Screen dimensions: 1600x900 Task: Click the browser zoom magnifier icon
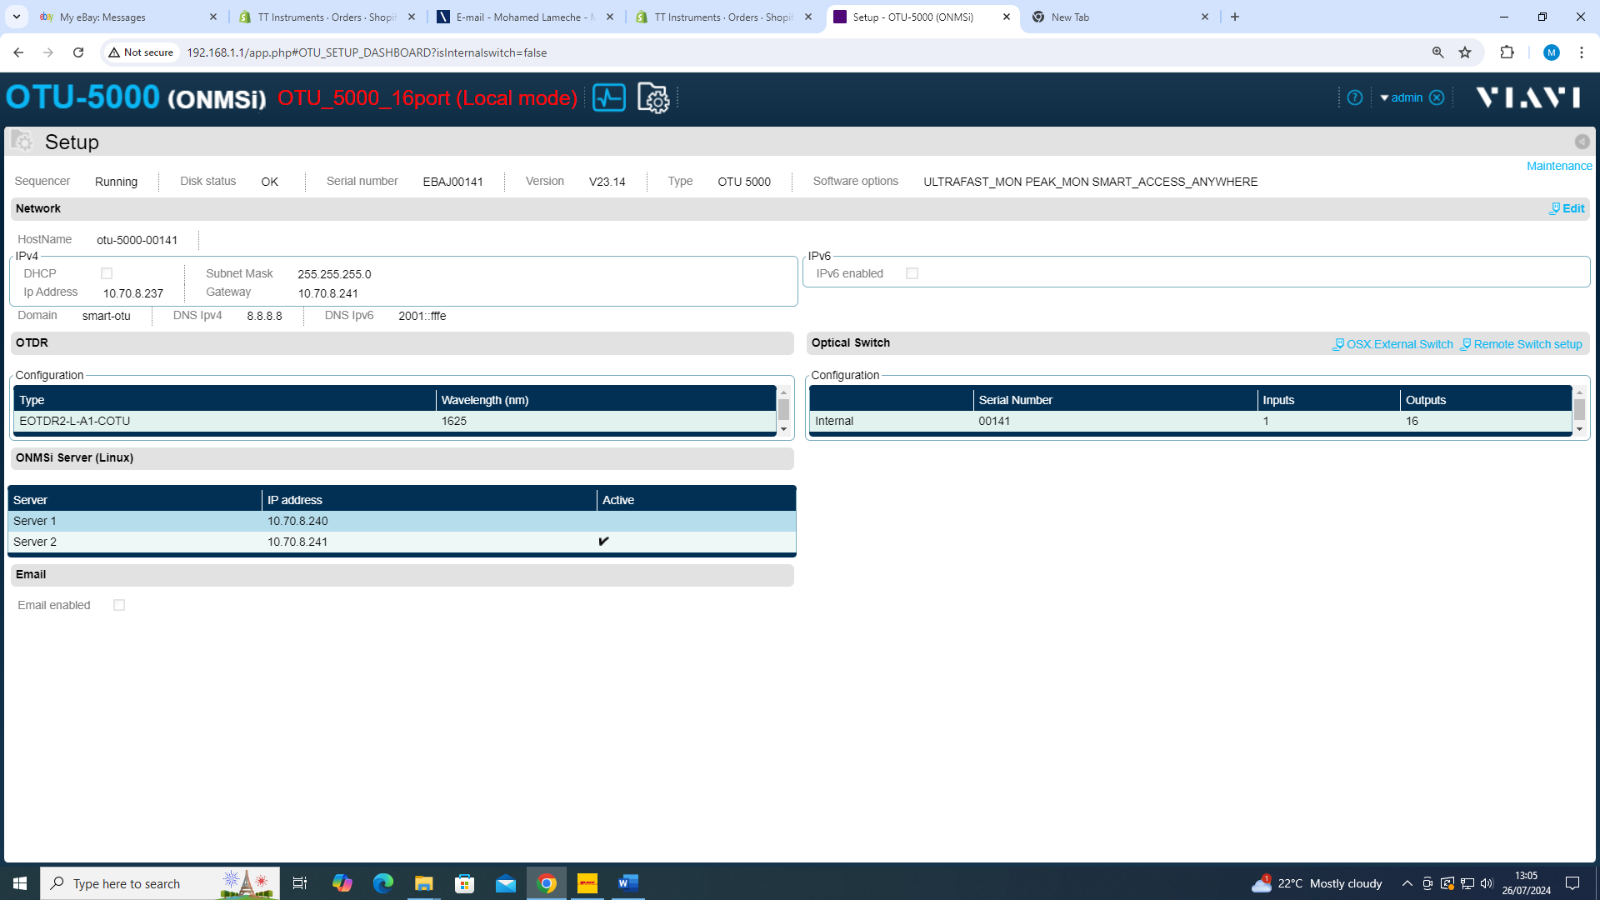(1438, 53)
